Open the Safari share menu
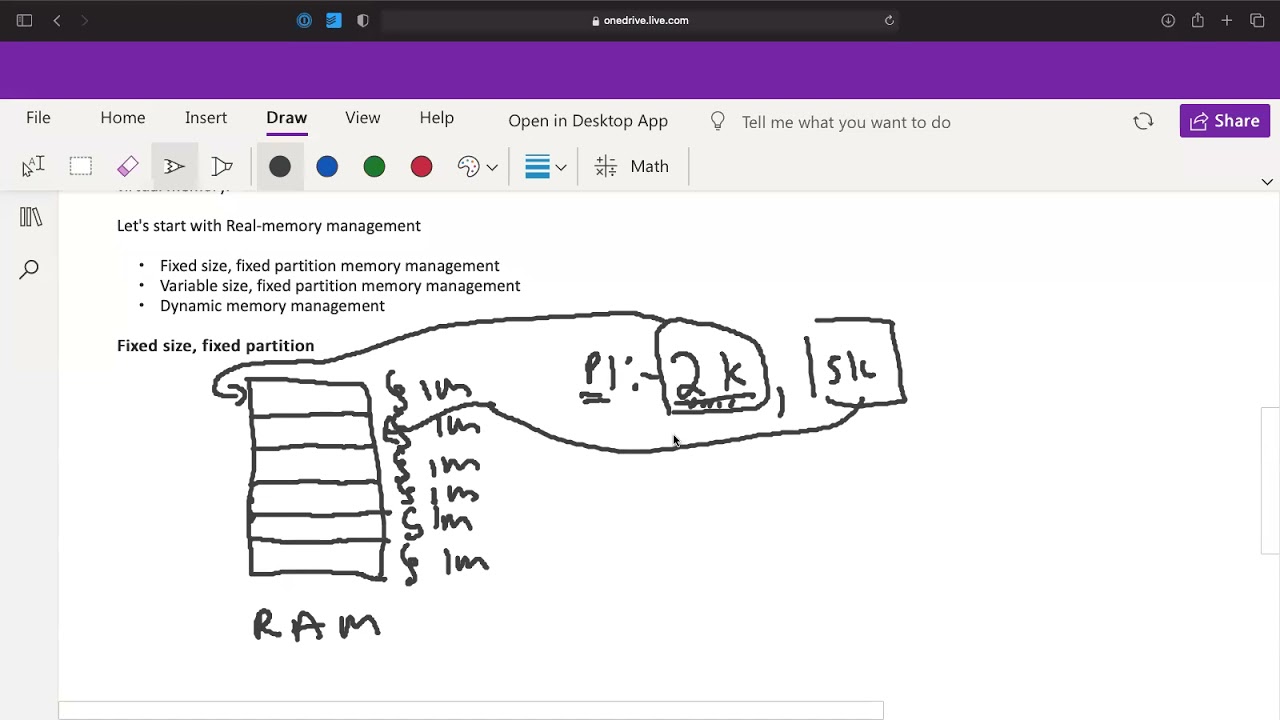This screenshot has width=1280, height=720. (x=1197, y=20)
